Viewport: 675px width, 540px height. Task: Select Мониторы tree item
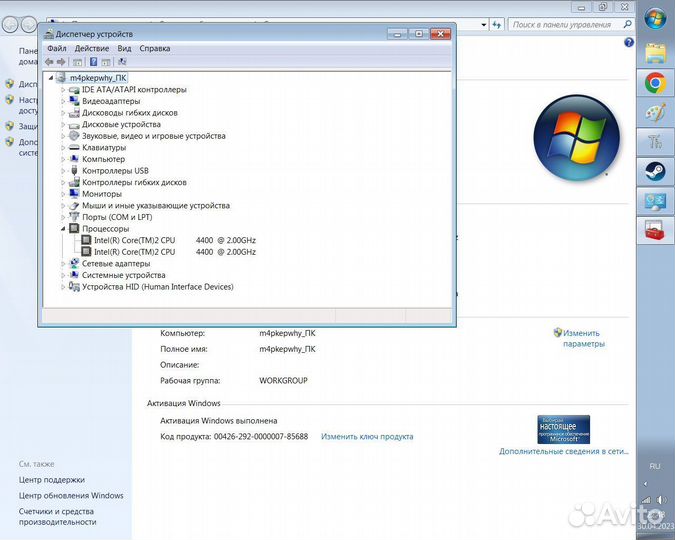tap(102, 194)
